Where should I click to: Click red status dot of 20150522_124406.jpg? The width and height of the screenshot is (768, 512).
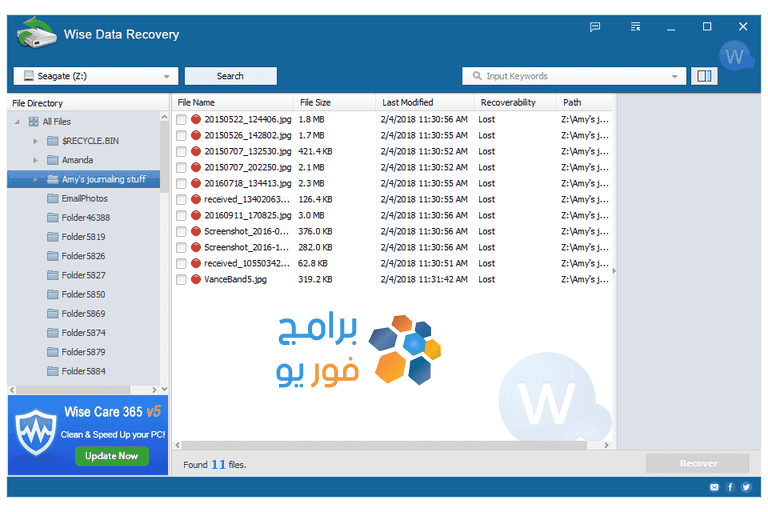(196, 119)
